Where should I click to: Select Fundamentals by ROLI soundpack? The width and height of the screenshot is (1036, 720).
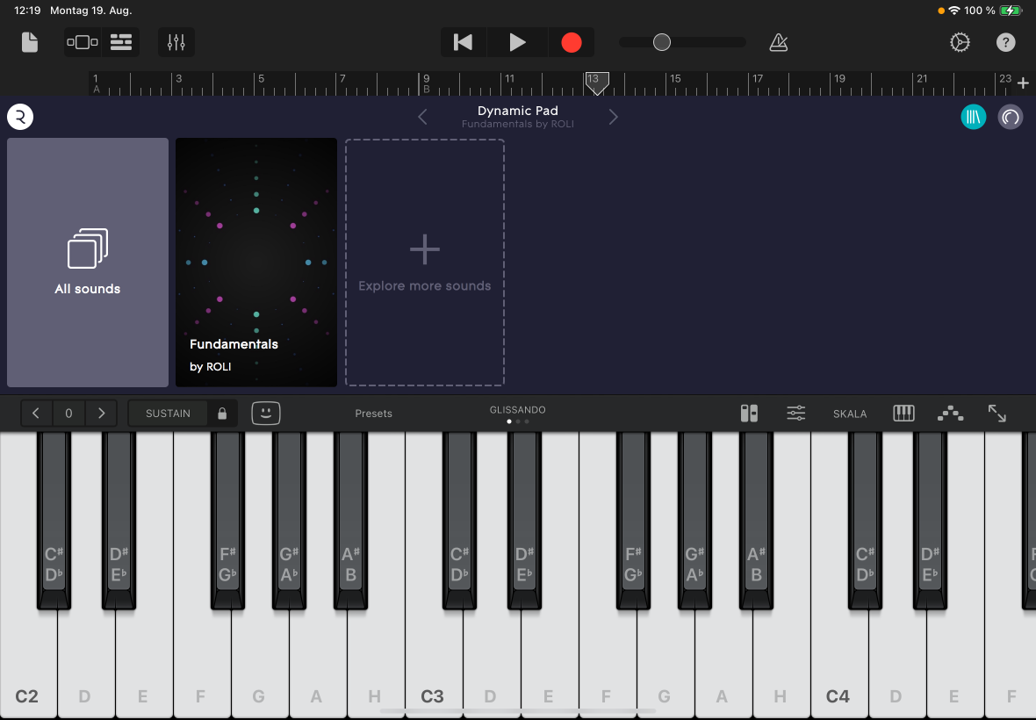click(256, 262)
